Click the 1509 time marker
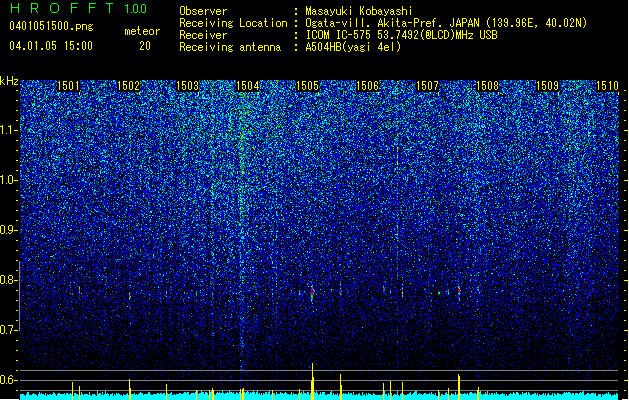The height and width of the screenshot is (400, 629). [547, 86]
